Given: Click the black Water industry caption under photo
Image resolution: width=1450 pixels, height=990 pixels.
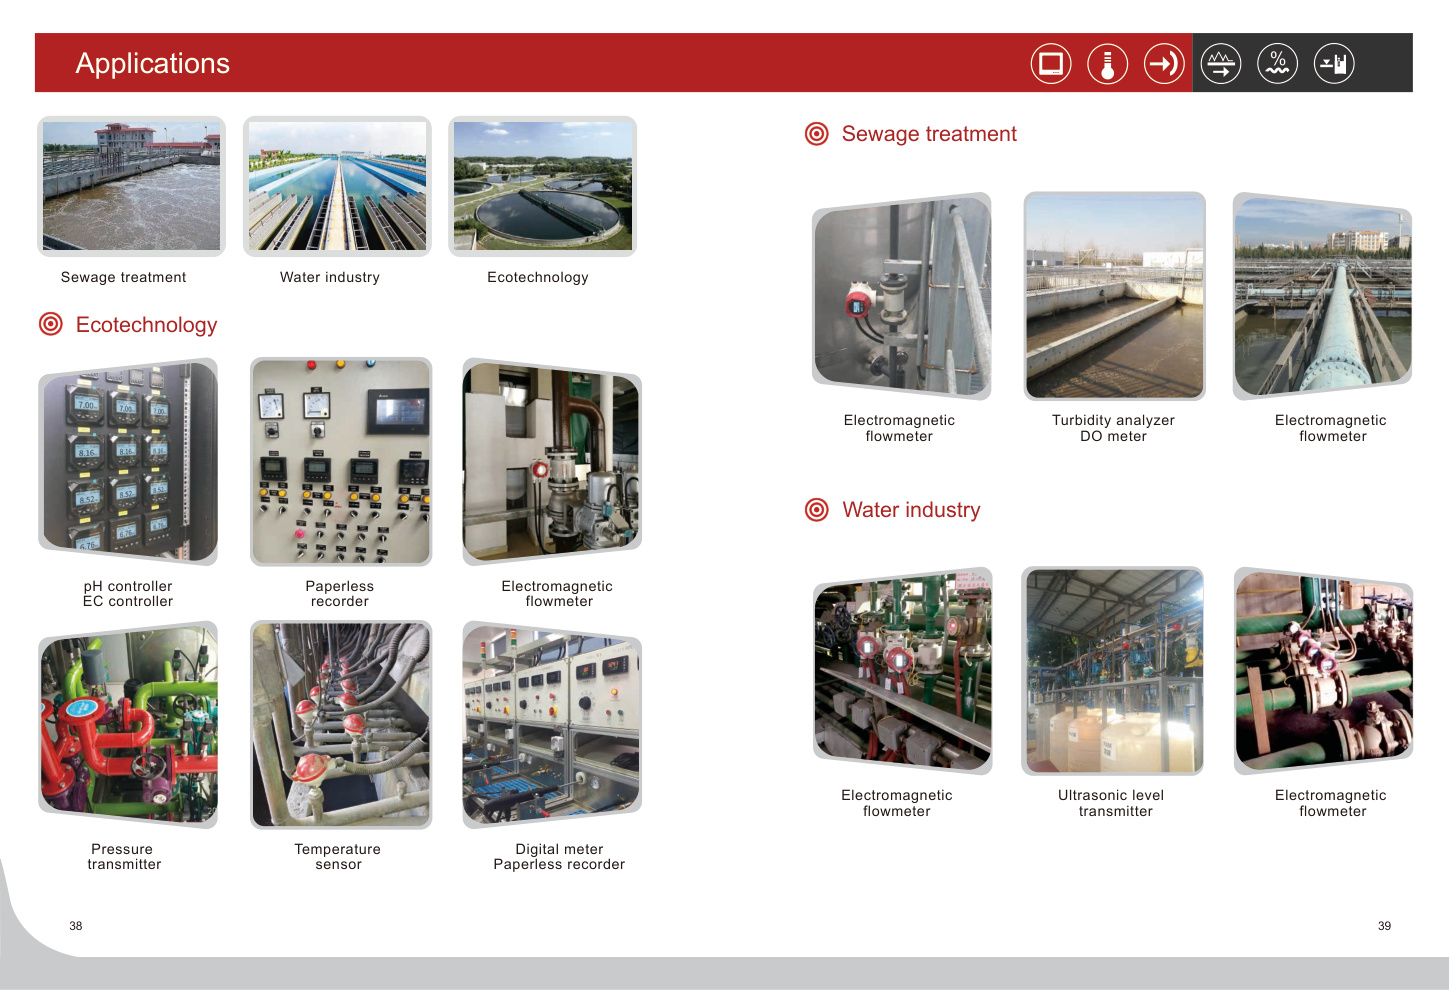Looking at the screenshot, I should (330, 277).
